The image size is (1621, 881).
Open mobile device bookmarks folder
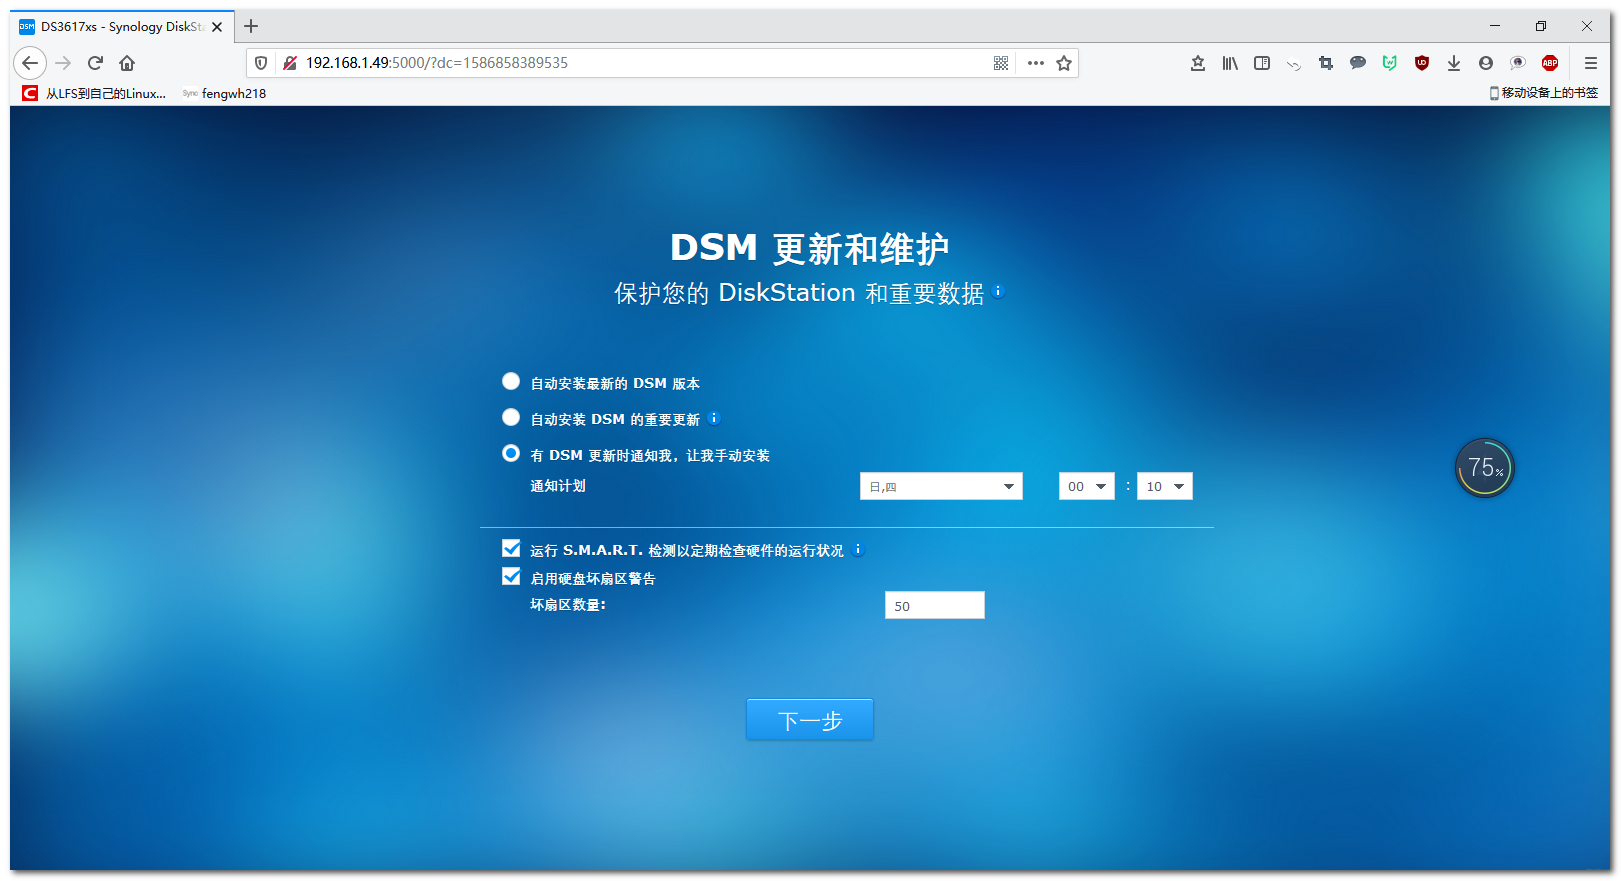[1543, 93]
